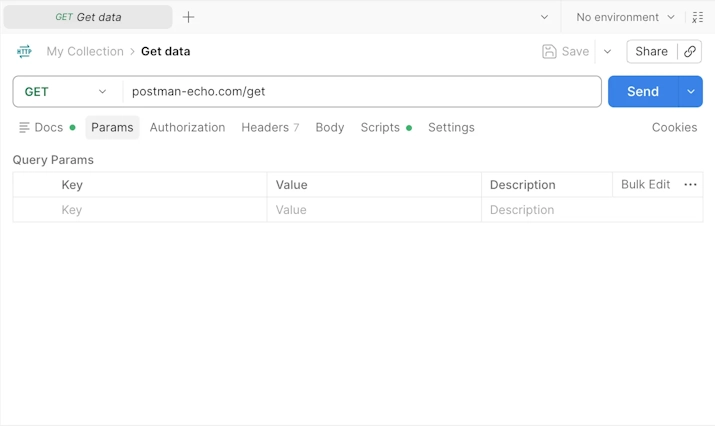Switch to the Authorization tab
The image size is (715, 426).
(187, 127)
